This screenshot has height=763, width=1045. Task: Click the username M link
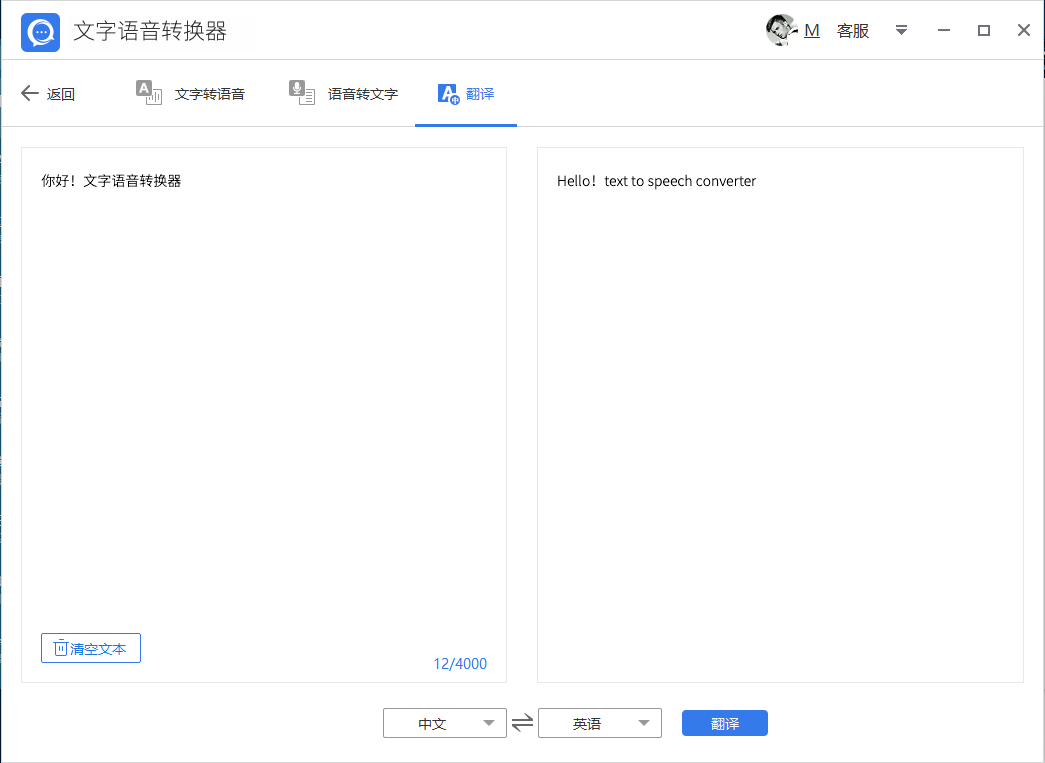point(812,31)
